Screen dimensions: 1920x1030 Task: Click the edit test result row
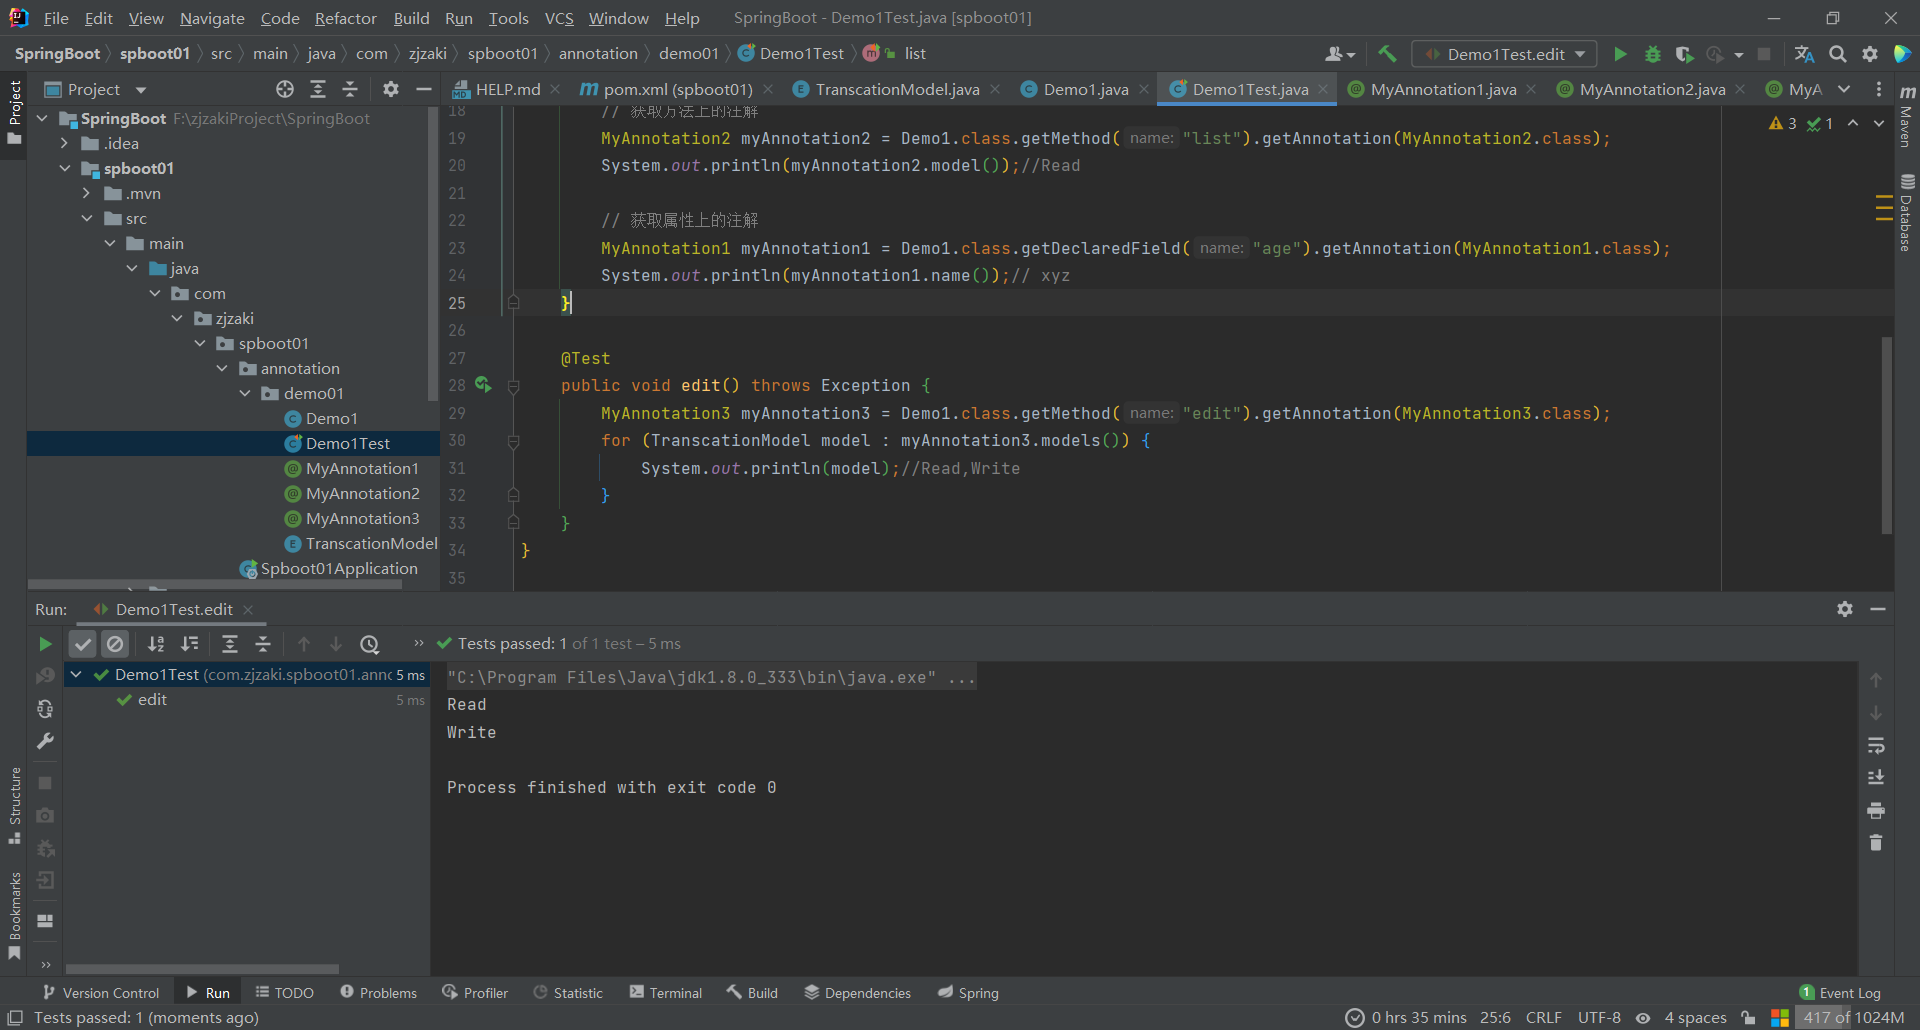(247, 700)
